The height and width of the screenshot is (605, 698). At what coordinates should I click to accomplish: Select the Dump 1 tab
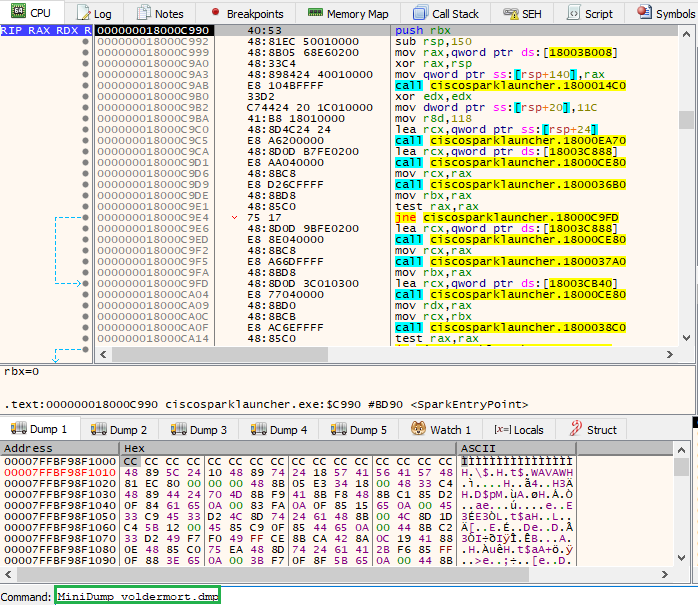[40, 429]
